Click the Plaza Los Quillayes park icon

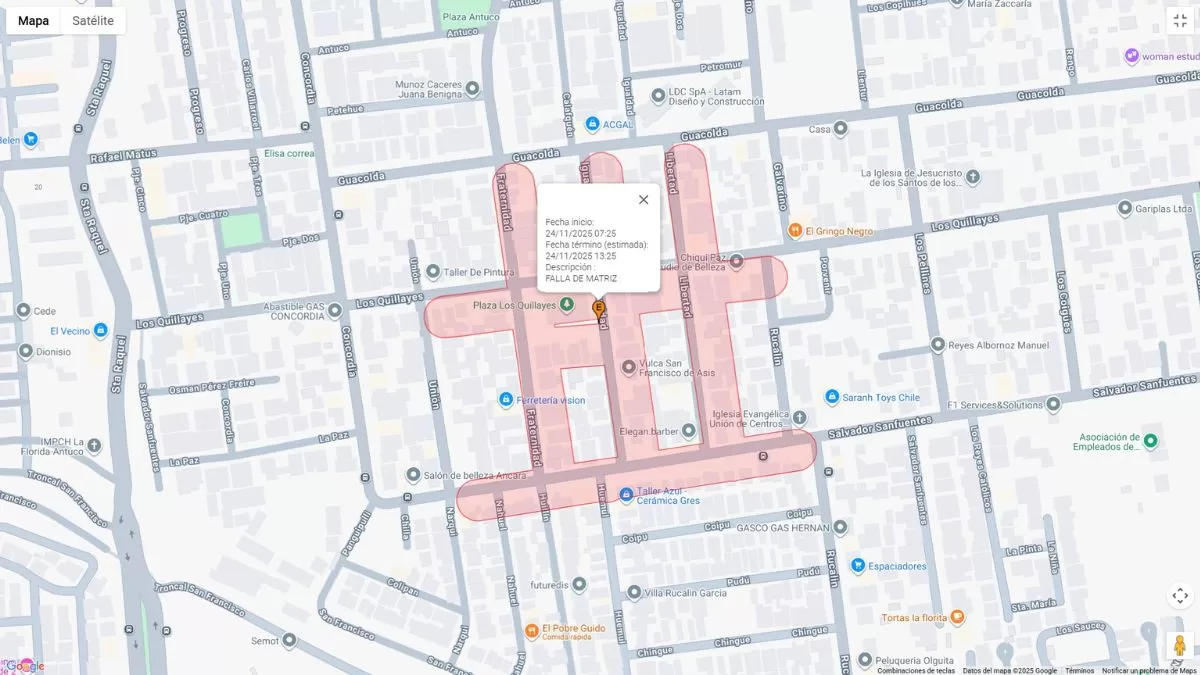click(567, 304)
